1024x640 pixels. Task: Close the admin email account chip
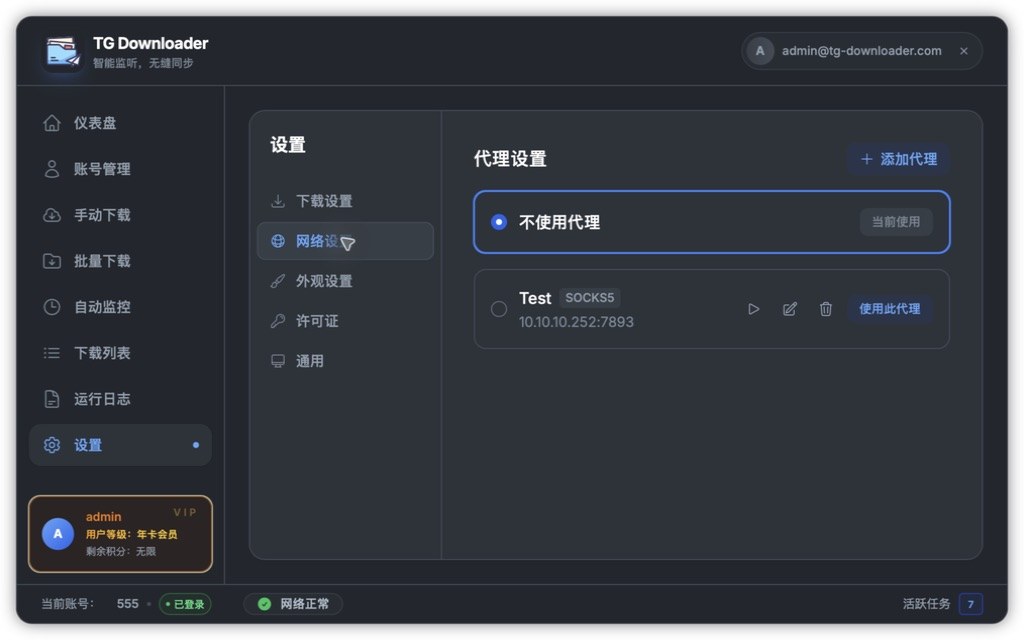click(x=964, y=51)
